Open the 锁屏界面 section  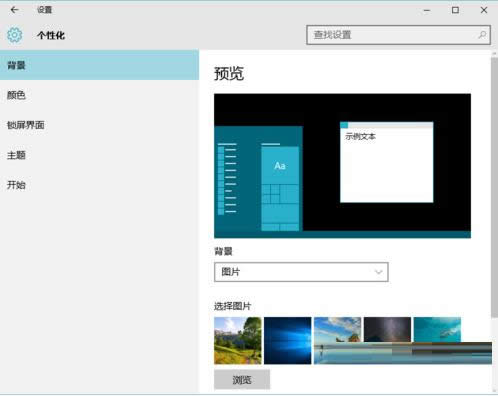(99, 125)
